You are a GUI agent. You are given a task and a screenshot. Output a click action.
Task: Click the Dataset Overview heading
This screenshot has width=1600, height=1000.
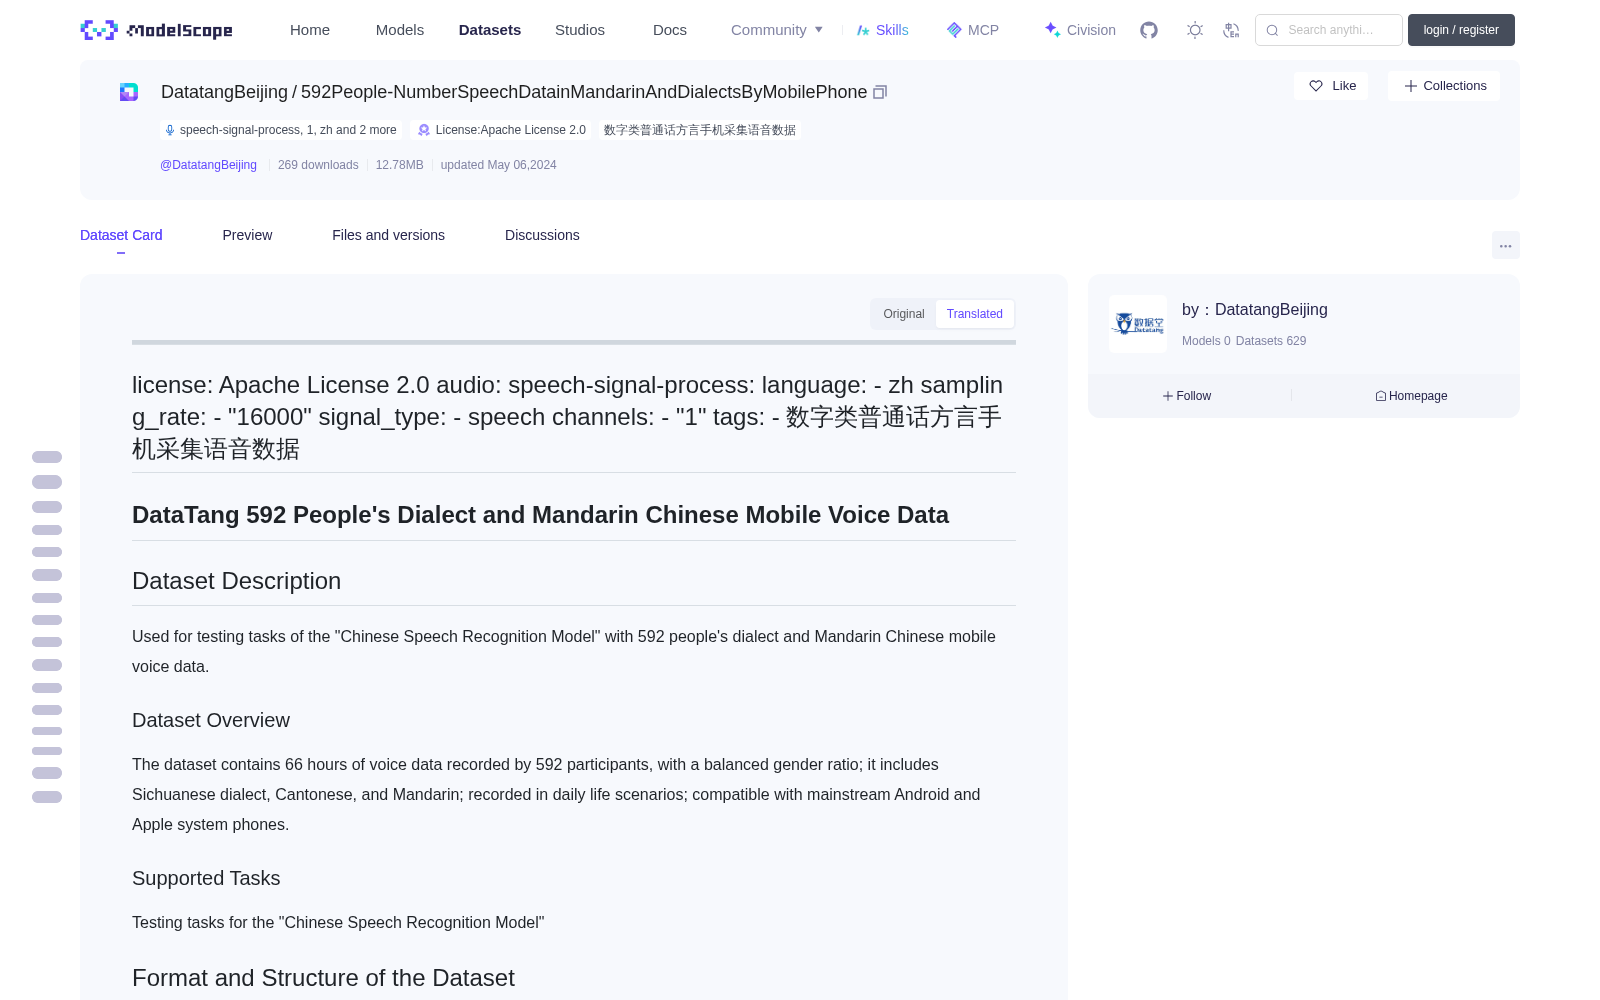(x=211, y=720)
